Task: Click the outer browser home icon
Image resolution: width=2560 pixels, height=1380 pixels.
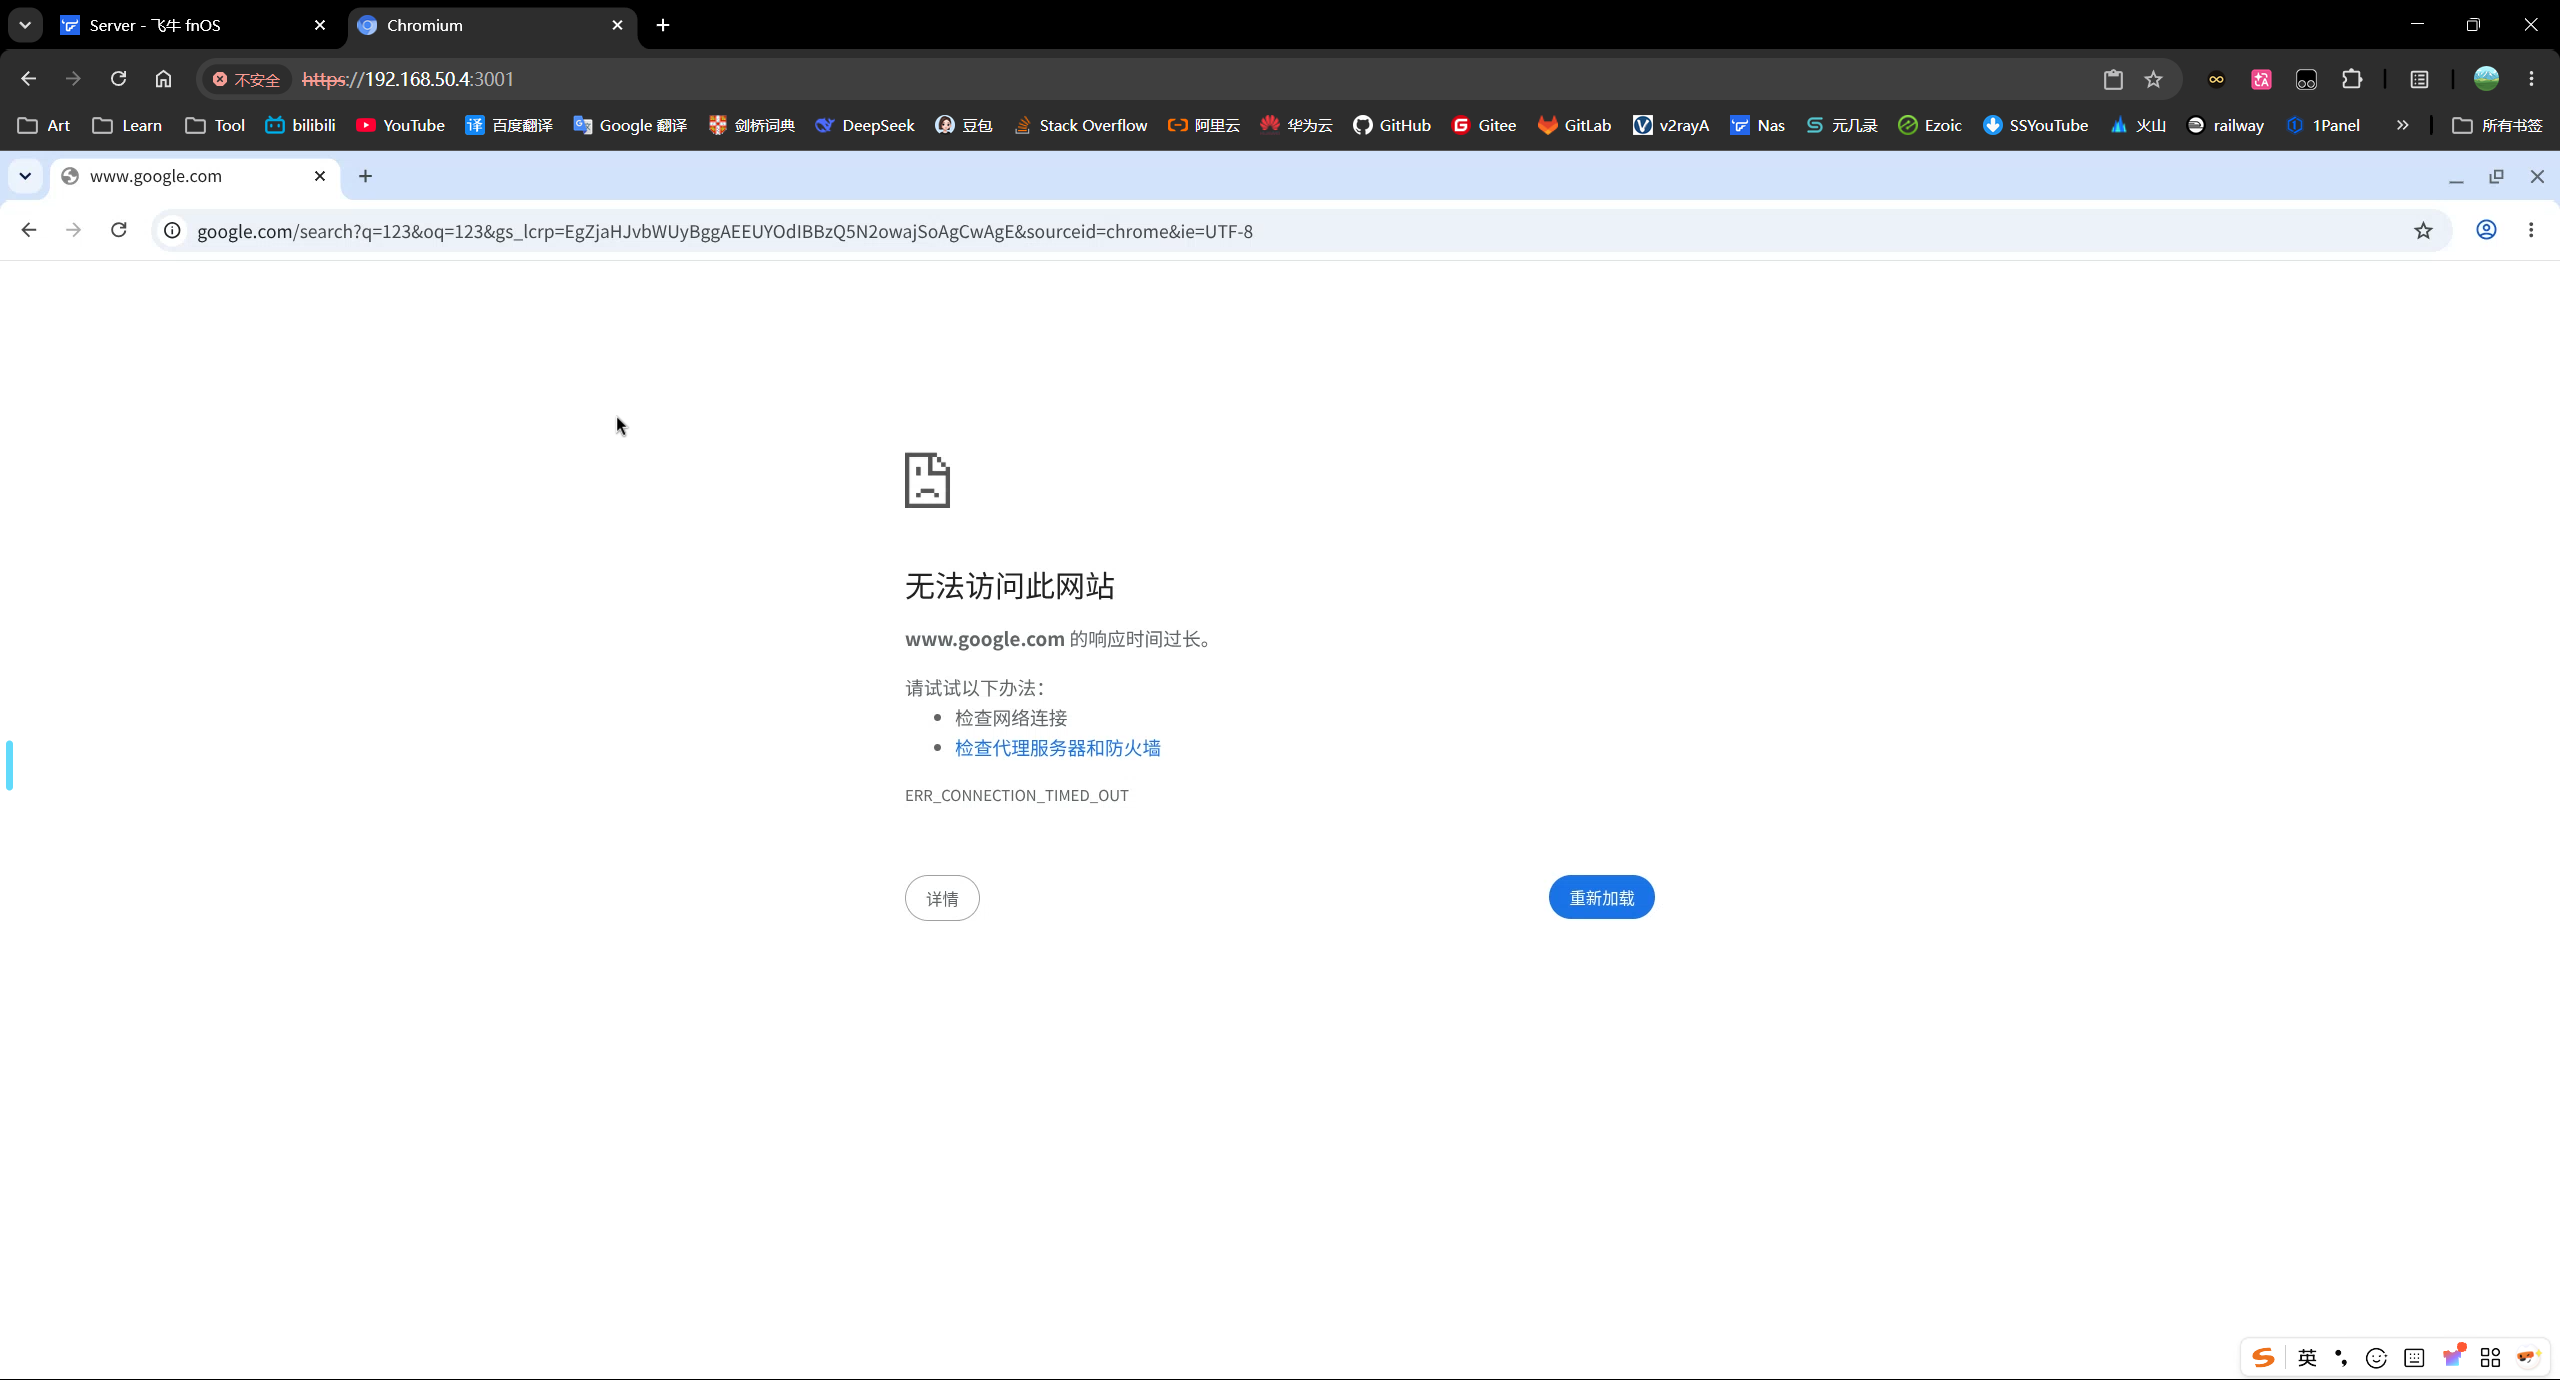Action: pos(163,79)
